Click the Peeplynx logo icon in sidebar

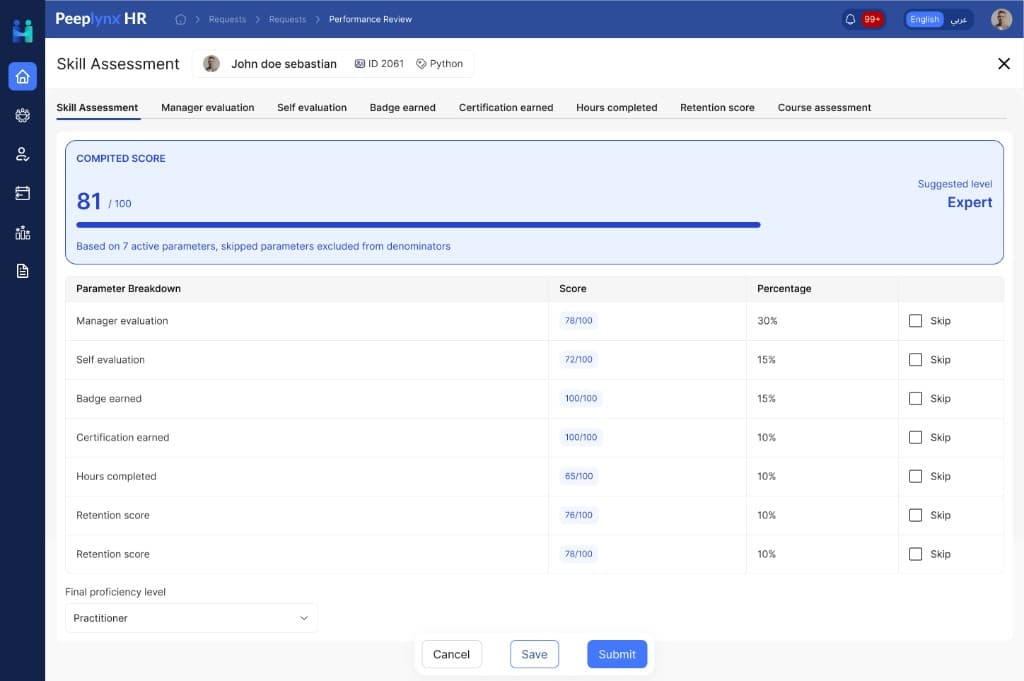pos(22,31)
